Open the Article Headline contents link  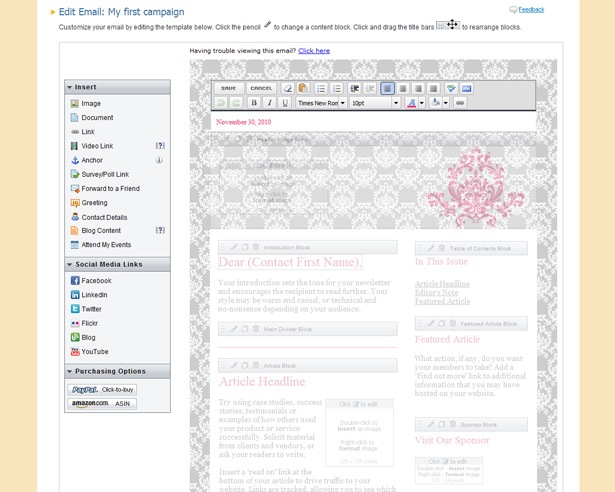pyautogui.click(x=442, y=284)
